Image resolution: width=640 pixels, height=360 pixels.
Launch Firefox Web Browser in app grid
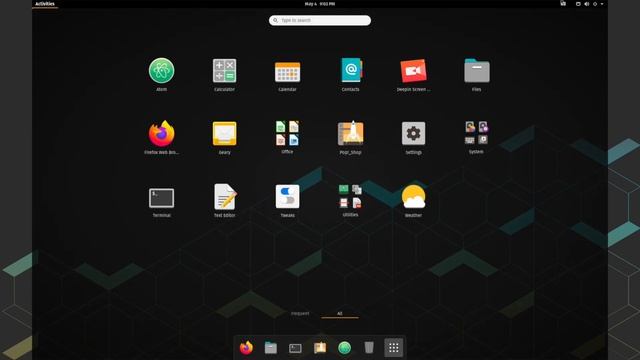pos(162,133)
